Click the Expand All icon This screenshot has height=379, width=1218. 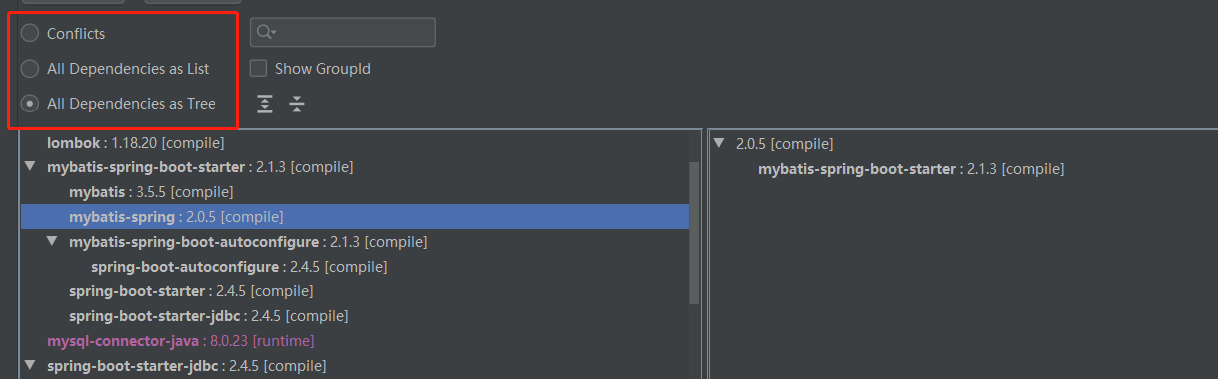pos(265,104)
